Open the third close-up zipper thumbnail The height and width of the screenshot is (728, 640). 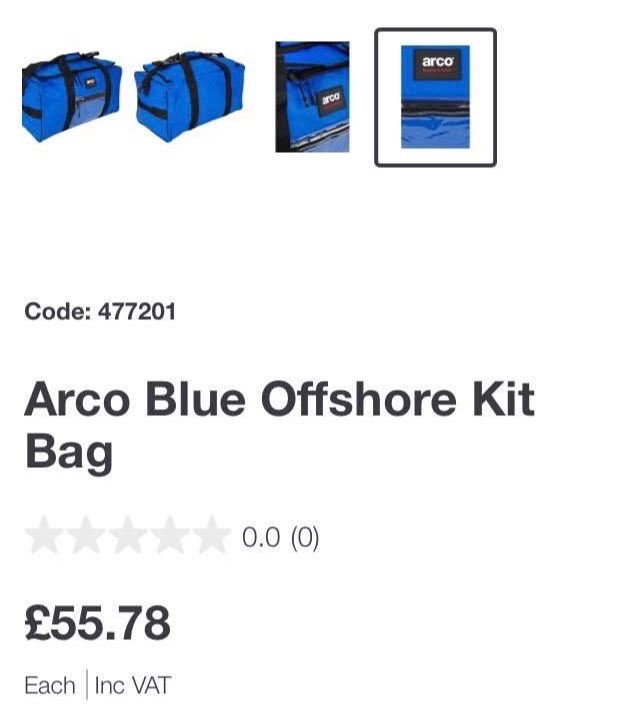[312, 97]
